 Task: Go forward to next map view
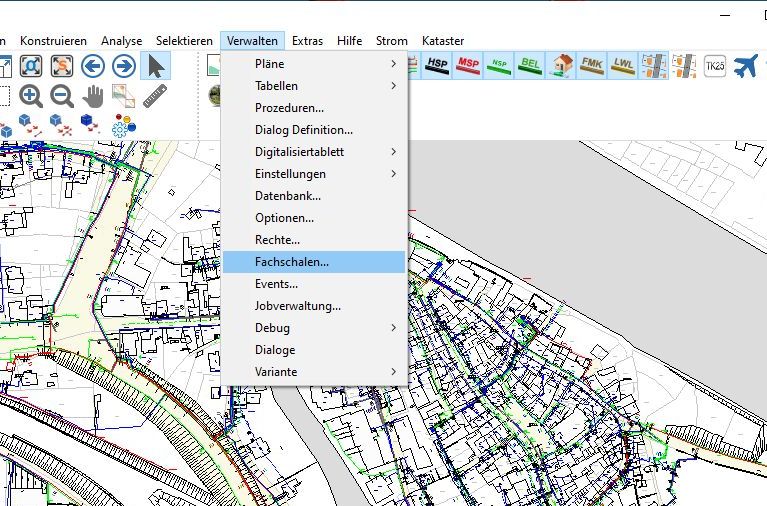click(x=124, y=67)
